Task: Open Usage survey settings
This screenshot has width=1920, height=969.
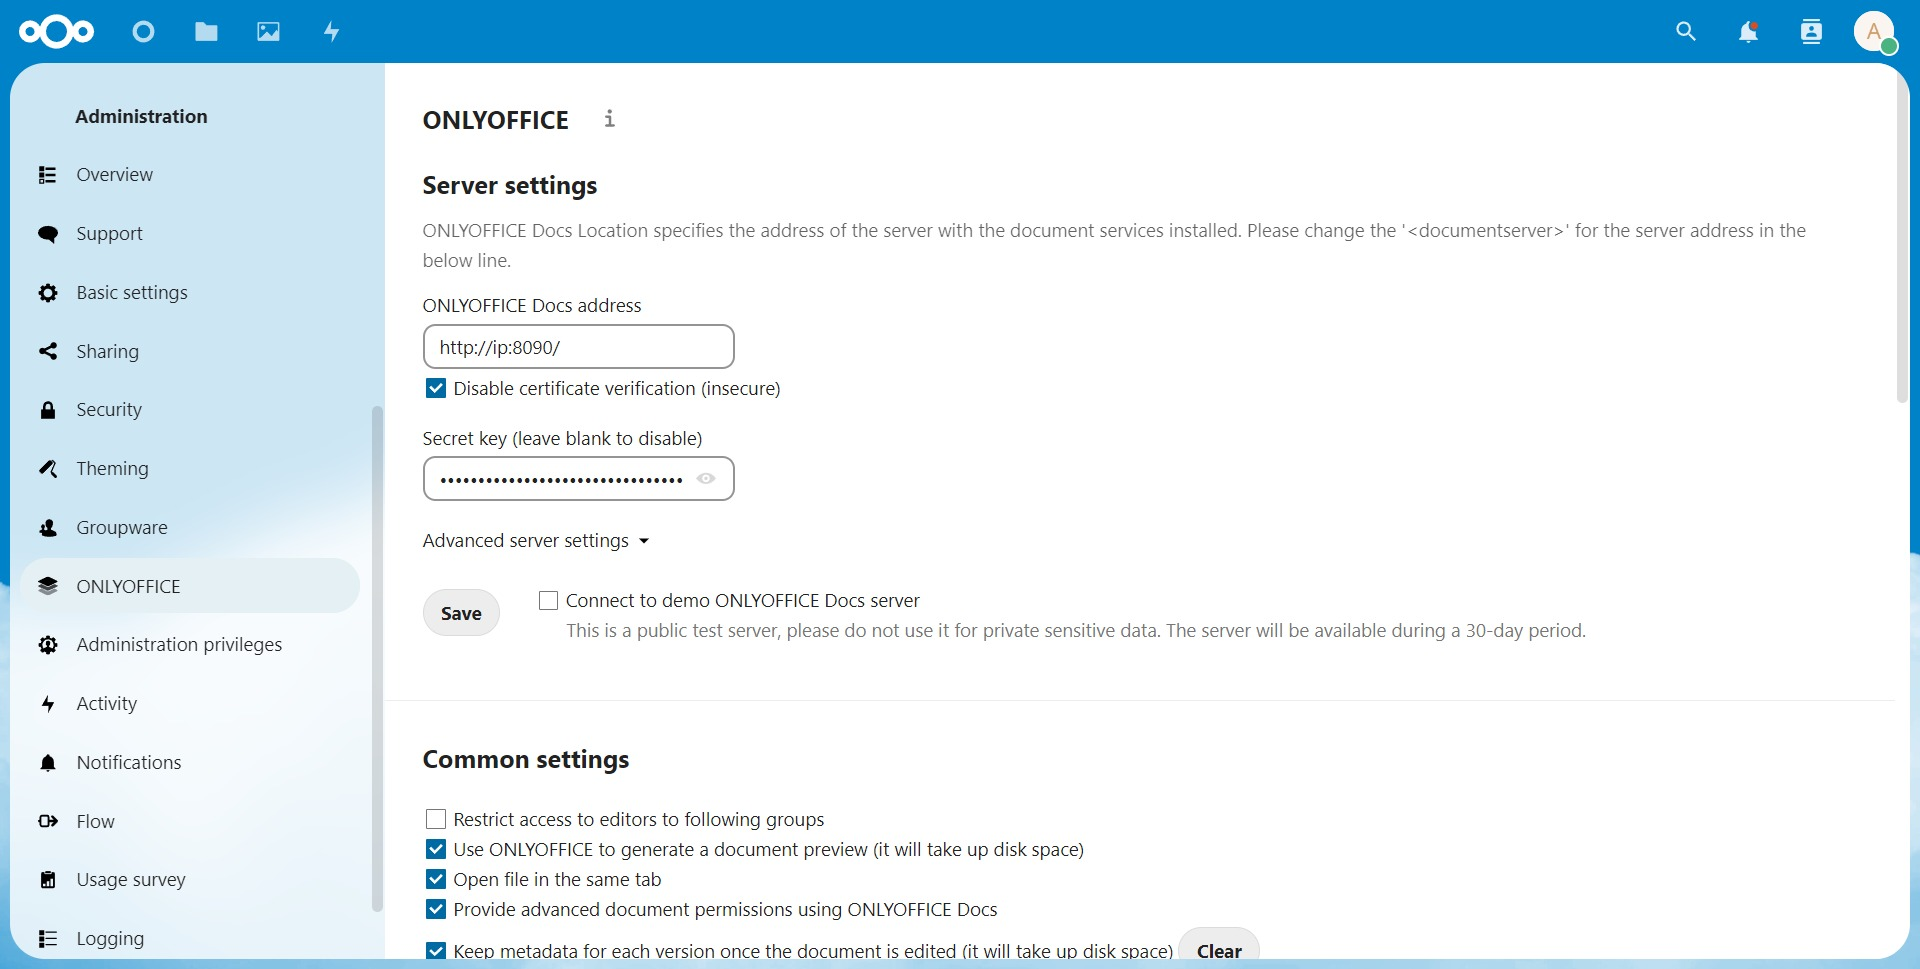Action: 190,880
